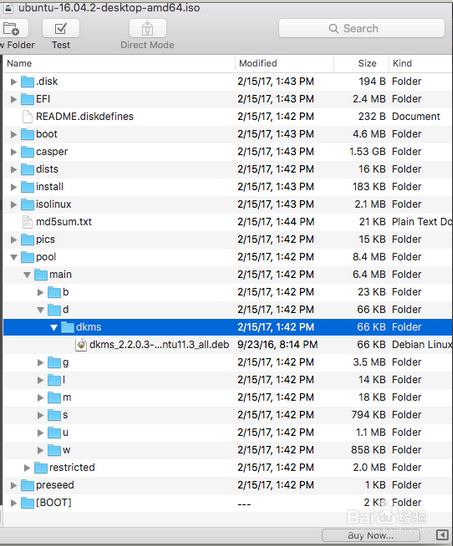Click the dkms folder icon
Image resolution: width=453 pixels, height=546 pixels.
click(68, 327)
